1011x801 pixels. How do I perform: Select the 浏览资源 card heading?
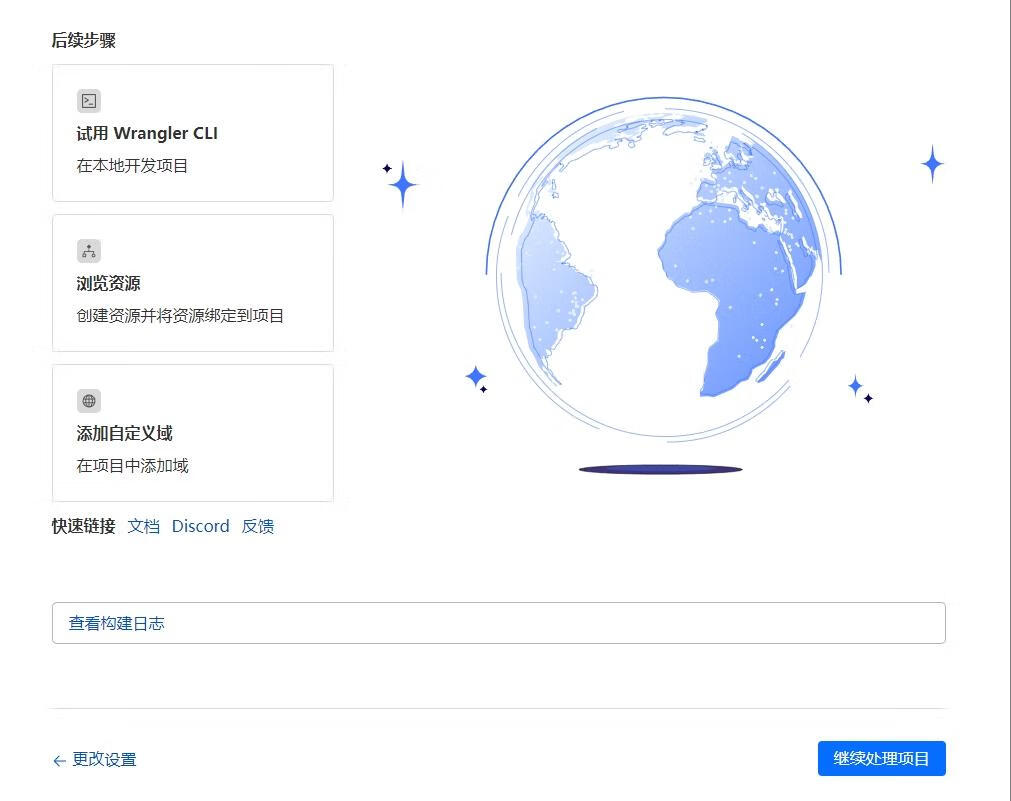(x=108, y=284)
